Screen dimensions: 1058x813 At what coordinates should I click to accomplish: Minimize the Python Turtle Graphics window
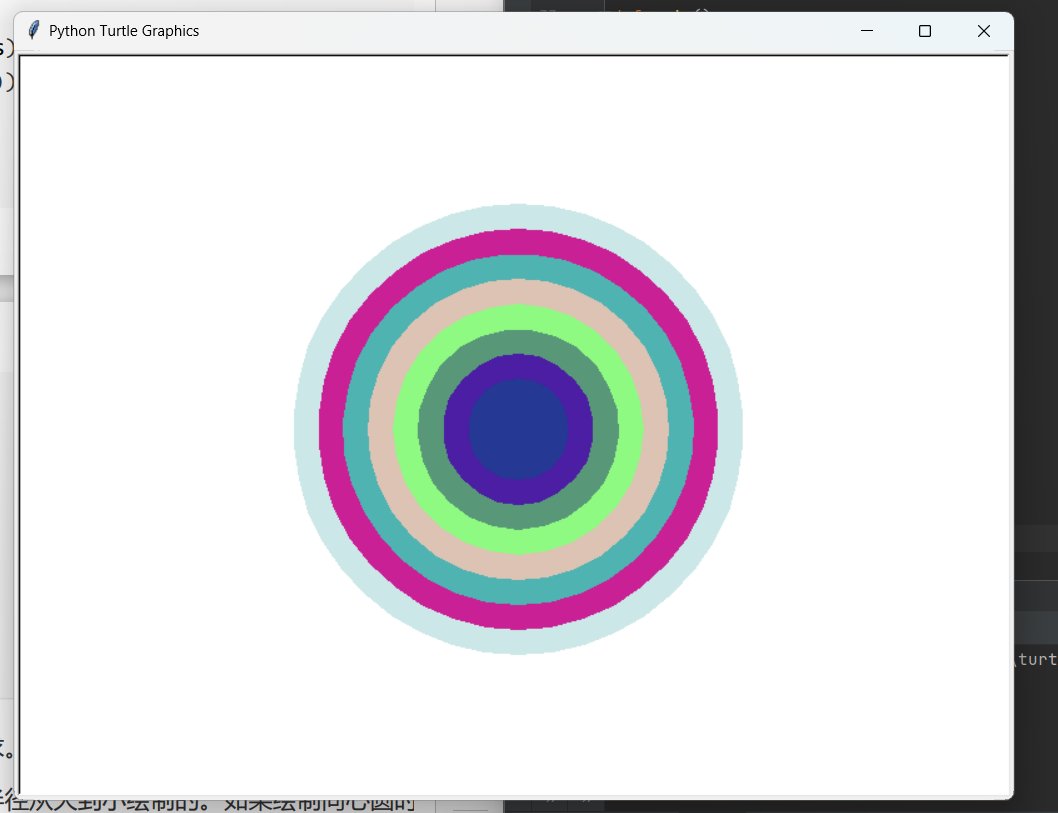click(x=867, y=31)
